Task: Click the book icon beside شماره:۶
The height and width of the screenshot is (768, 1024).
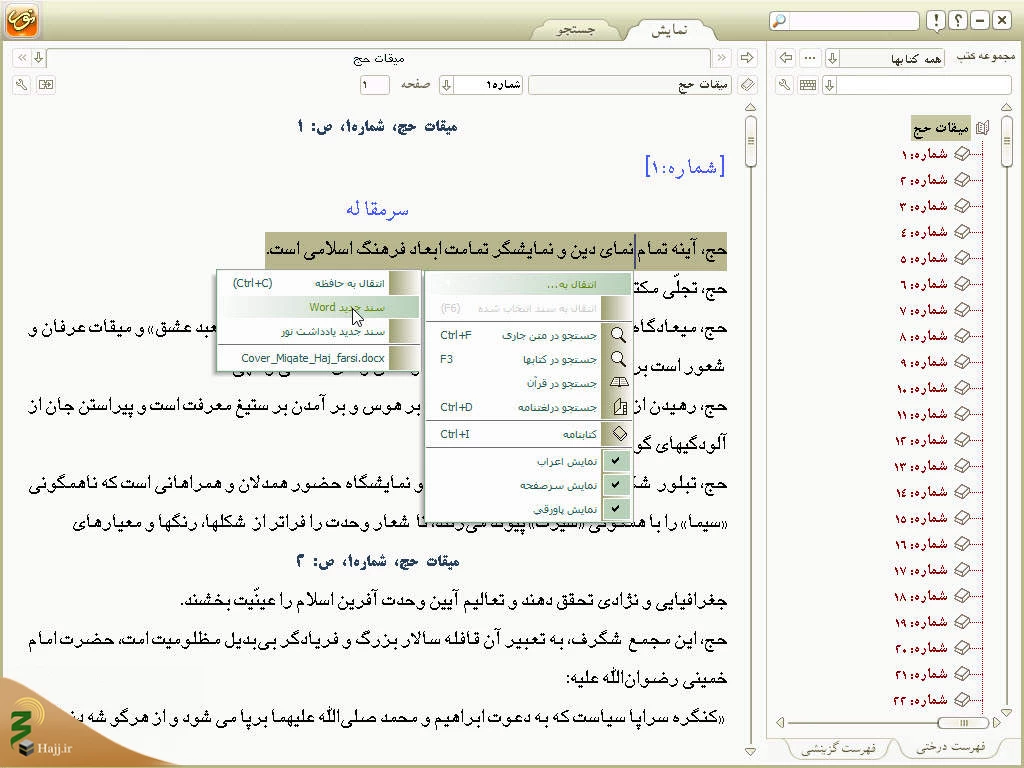Action: click(962, 283)
